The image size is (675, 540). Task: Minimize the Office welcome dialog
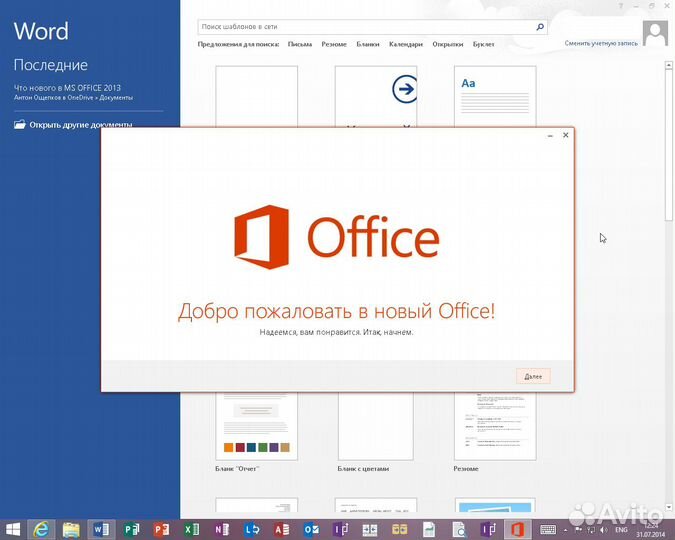coord(550,136)
